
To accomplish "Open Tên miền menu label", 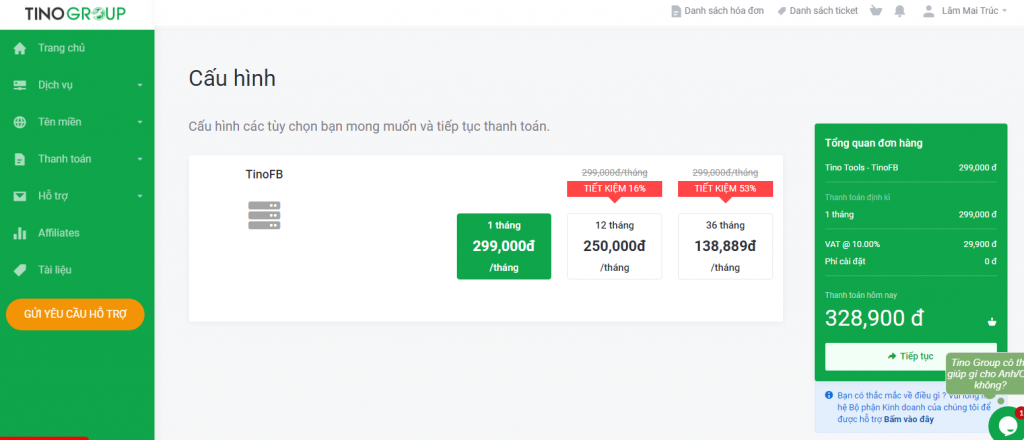I will coord(59,122).
